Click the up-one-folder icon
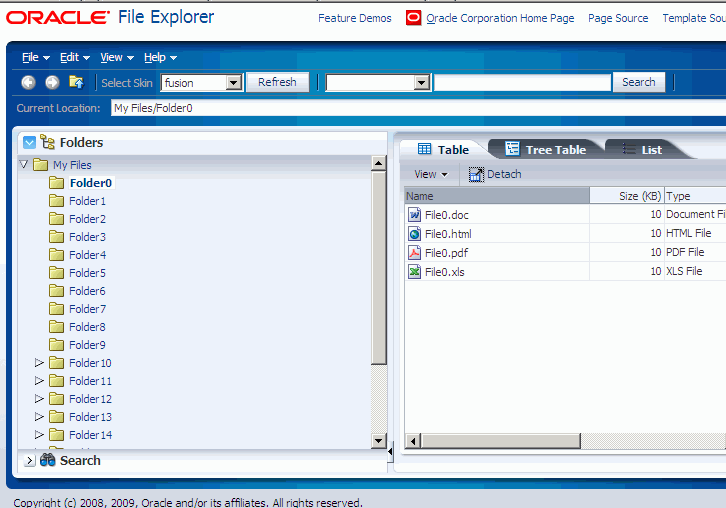The width and height of the screenshot is (726, 508). [x=76, y=82]
